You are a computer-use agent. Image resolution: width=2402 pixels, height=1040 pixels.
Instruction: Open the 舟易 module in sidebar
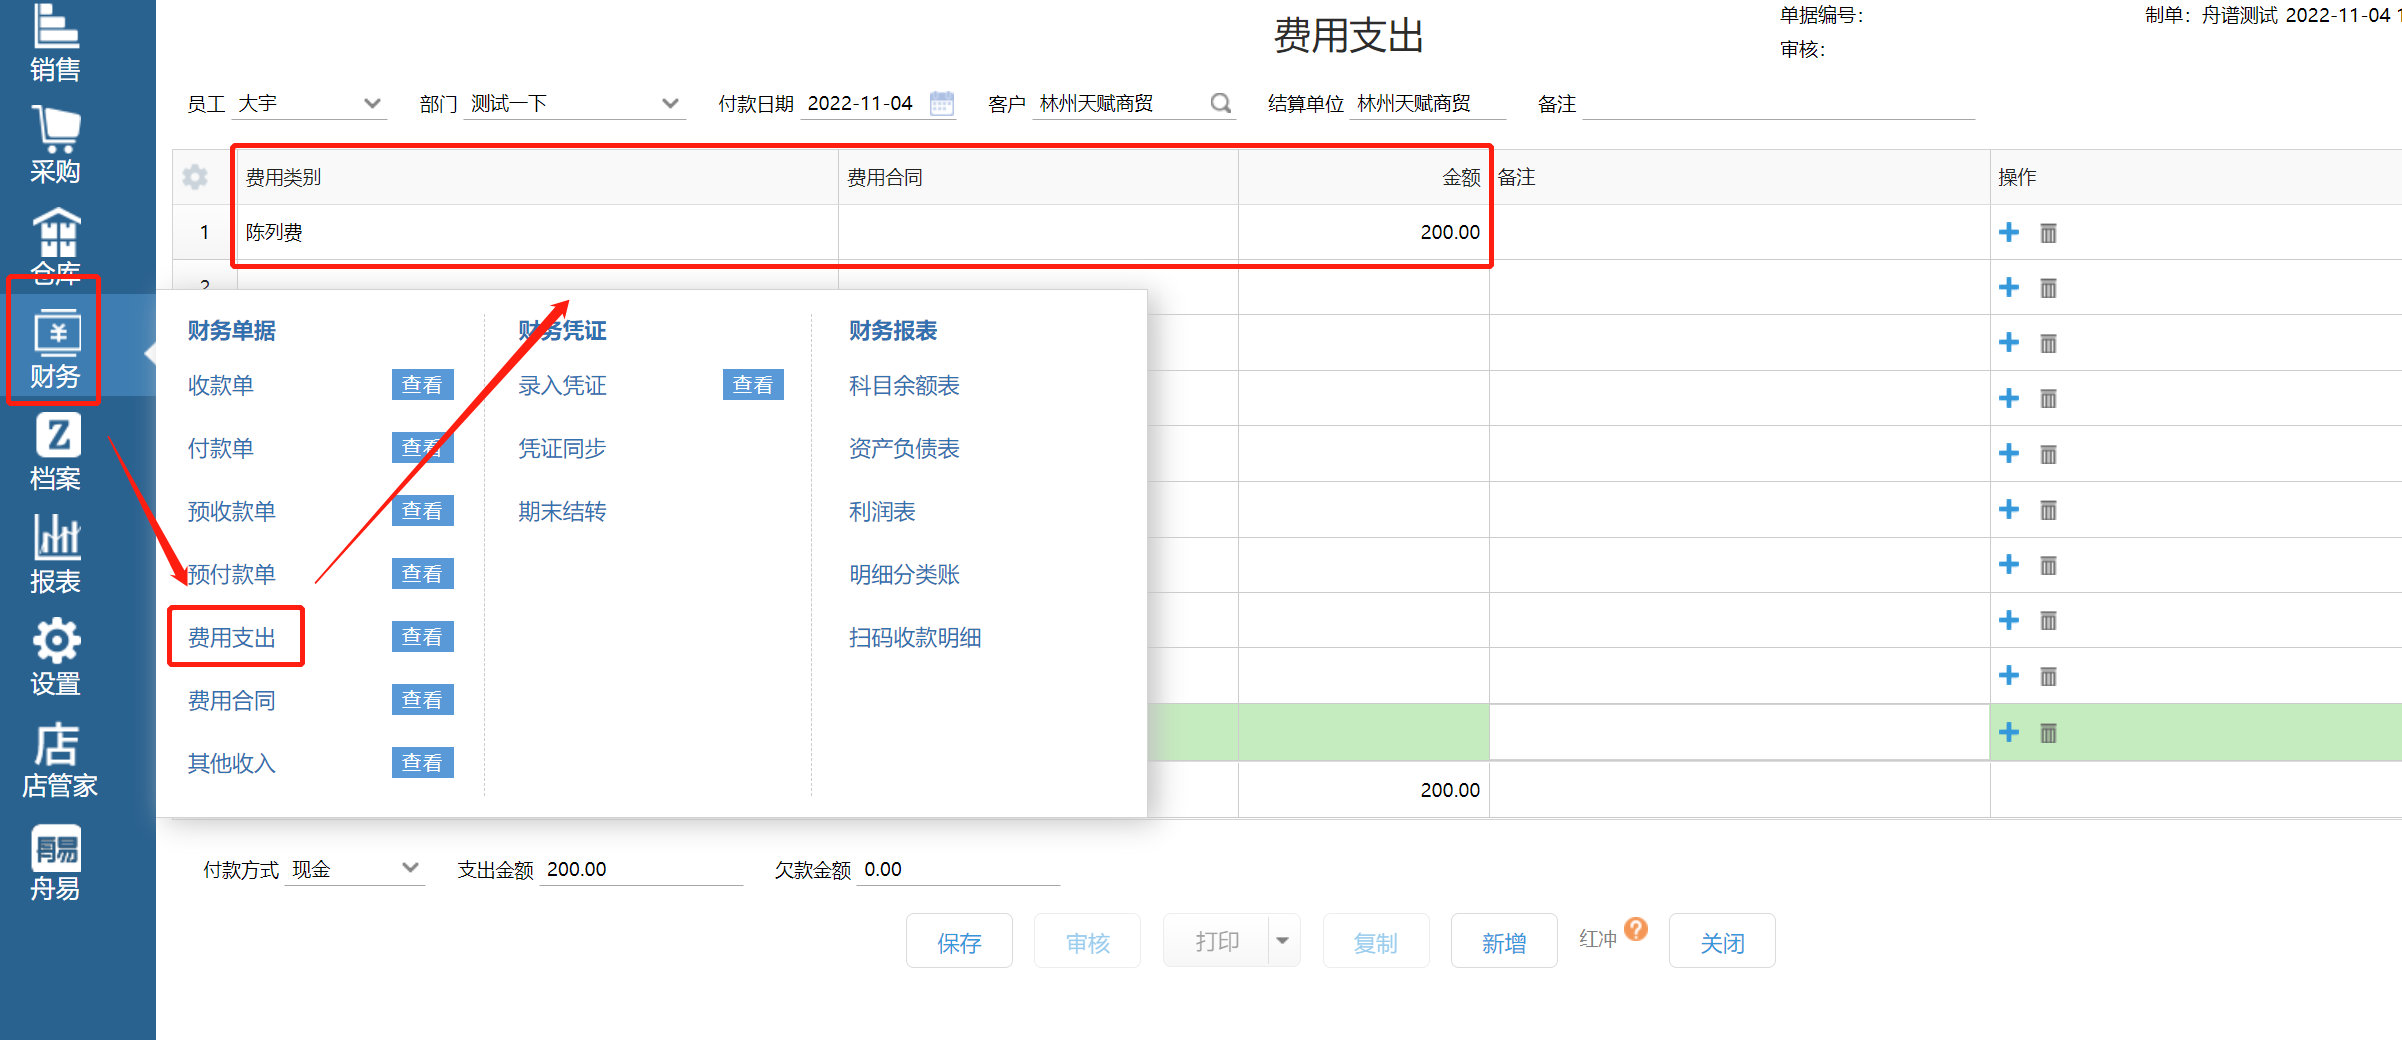click(56, 862)
